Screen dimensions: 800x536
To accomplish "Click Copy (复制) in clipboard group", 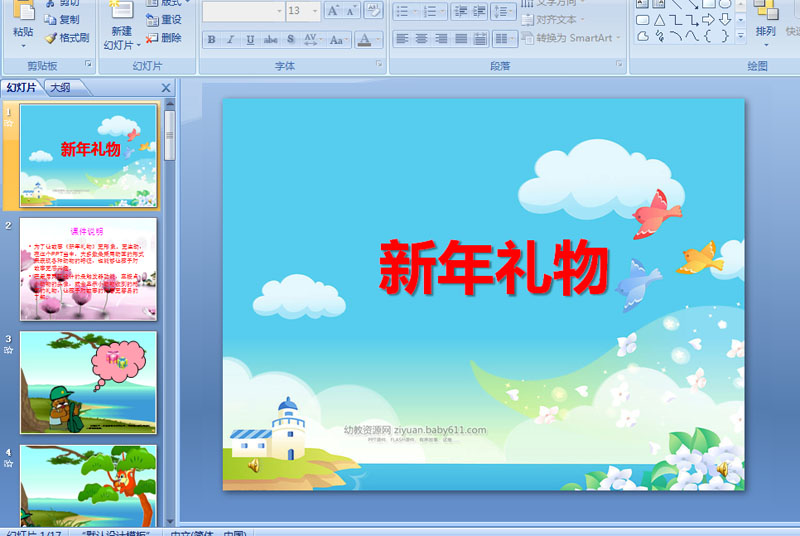I will click(62, 20).
